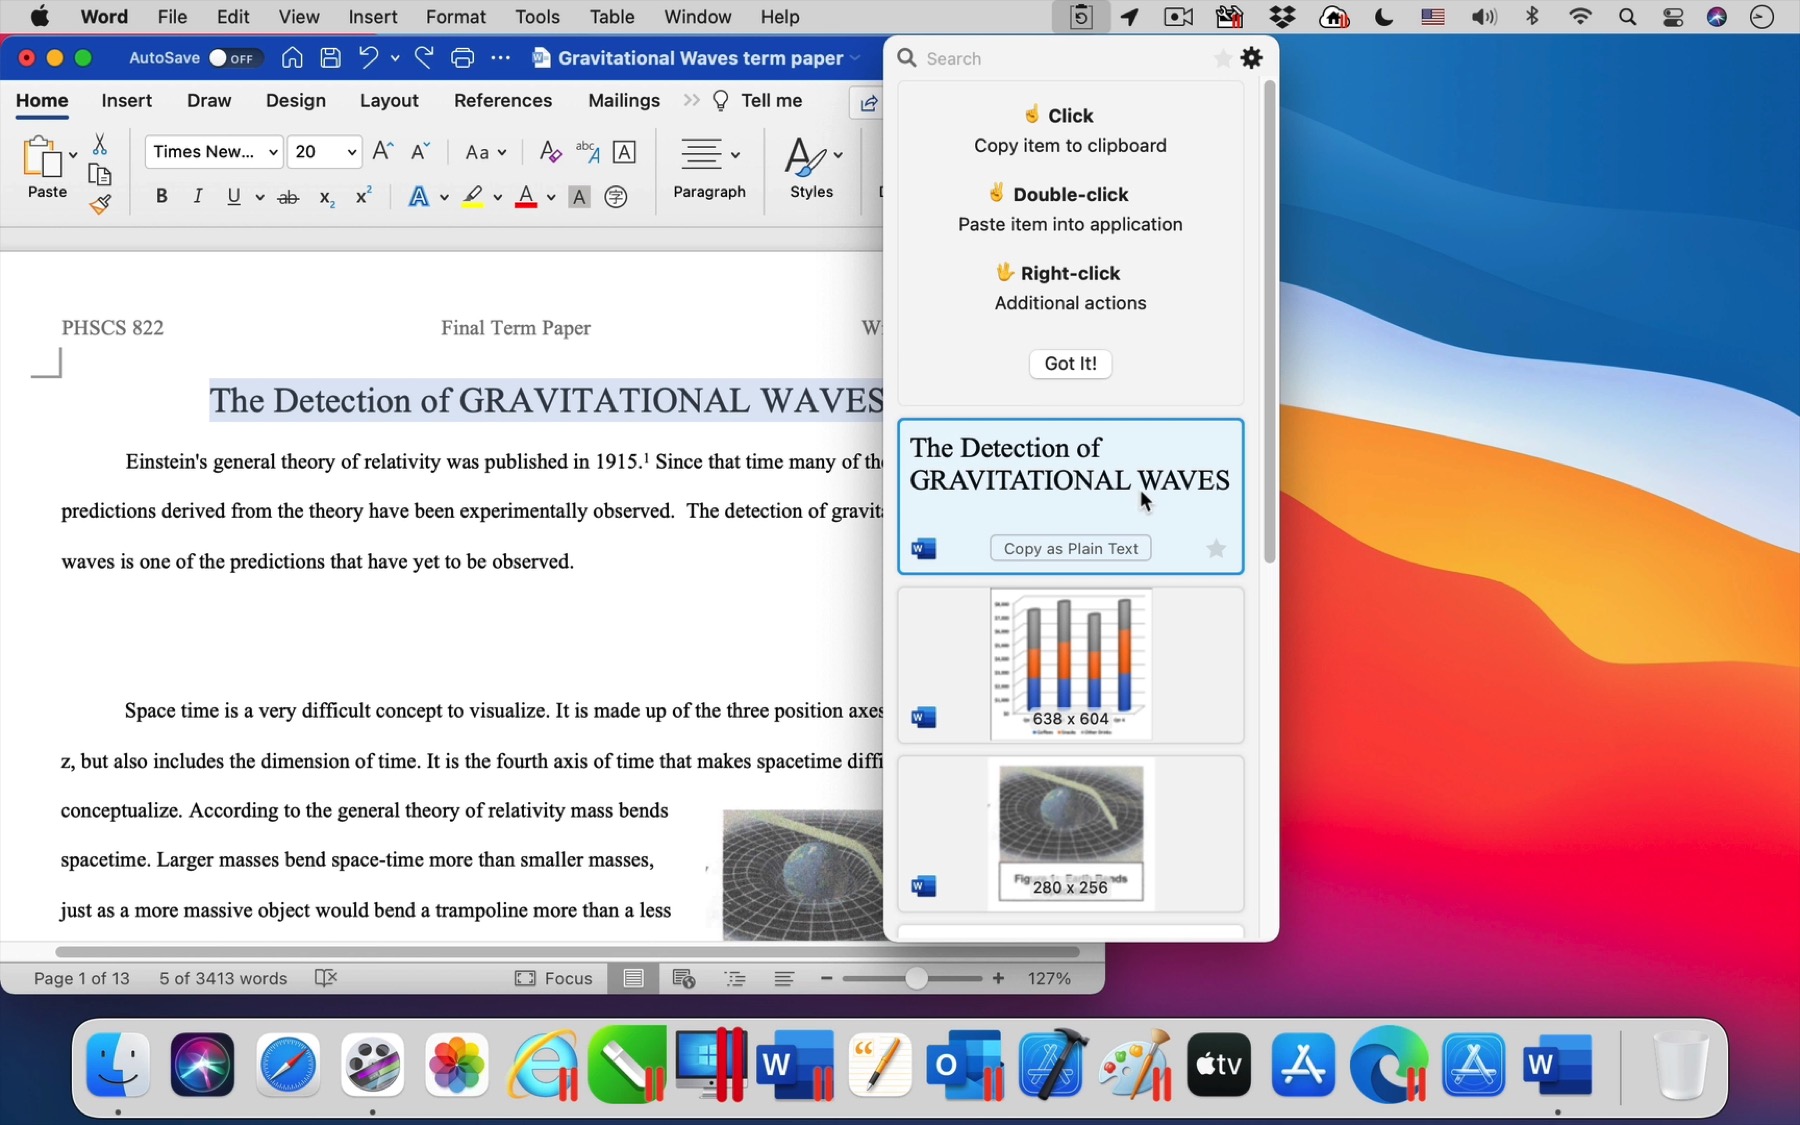Image resolution: width=1800 pixels, height=1125 pixels.
Task: Apply bold formatting to selected text
Action: pos(160,196)
